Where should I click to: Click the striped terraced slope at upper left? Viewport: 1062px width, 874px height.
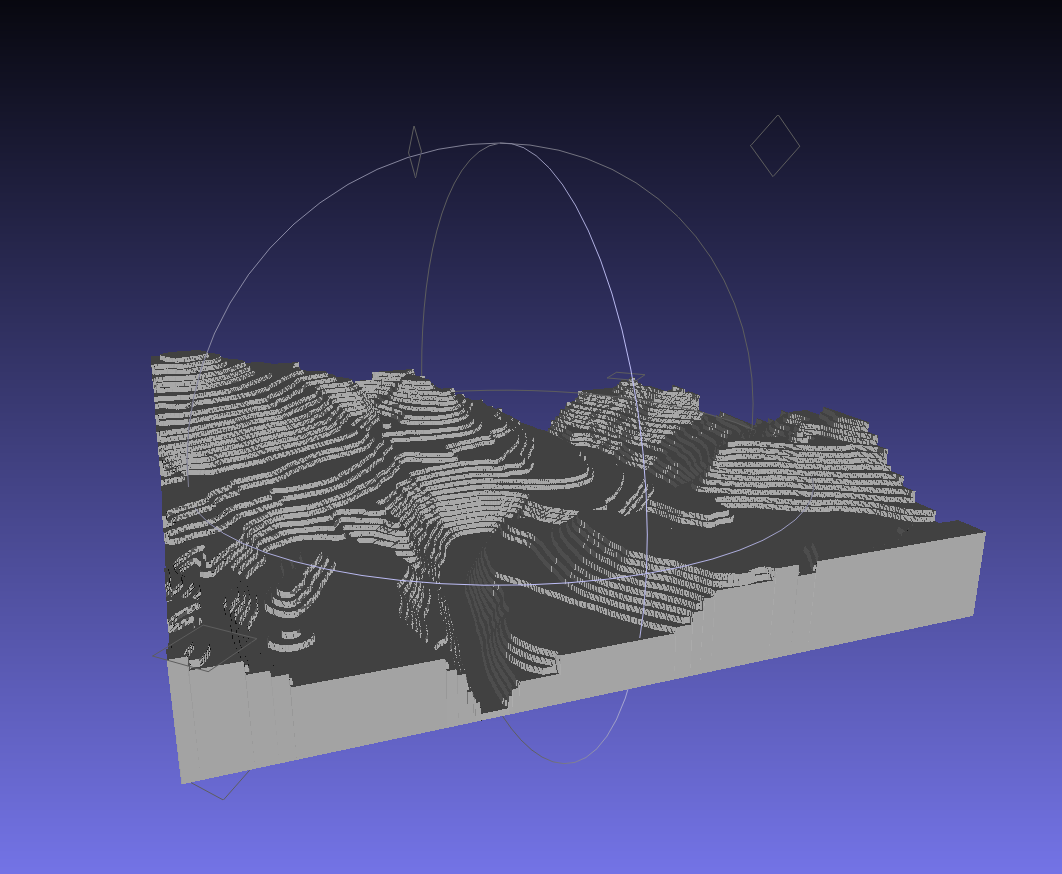click(230, 410)
